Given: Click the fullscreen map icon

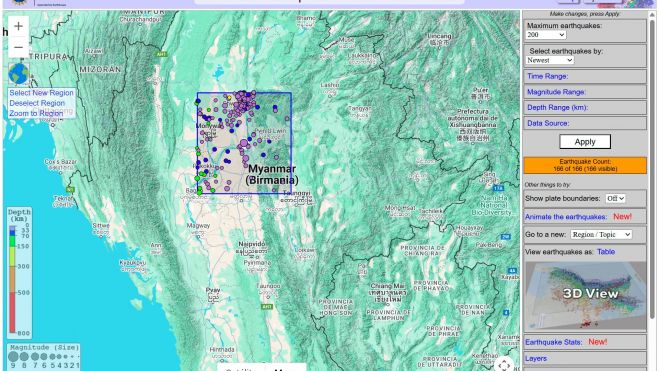Looking at the screenshot, I should pyautogui.click(x=504, y=365).
